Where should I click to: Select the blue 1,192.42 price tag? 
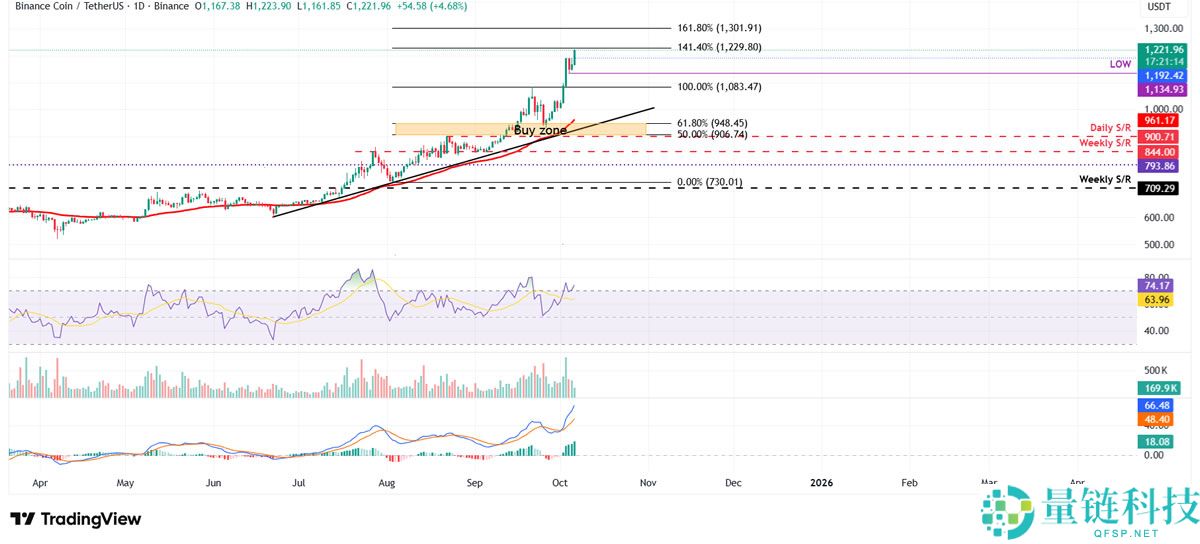[x=1161, y=74]
